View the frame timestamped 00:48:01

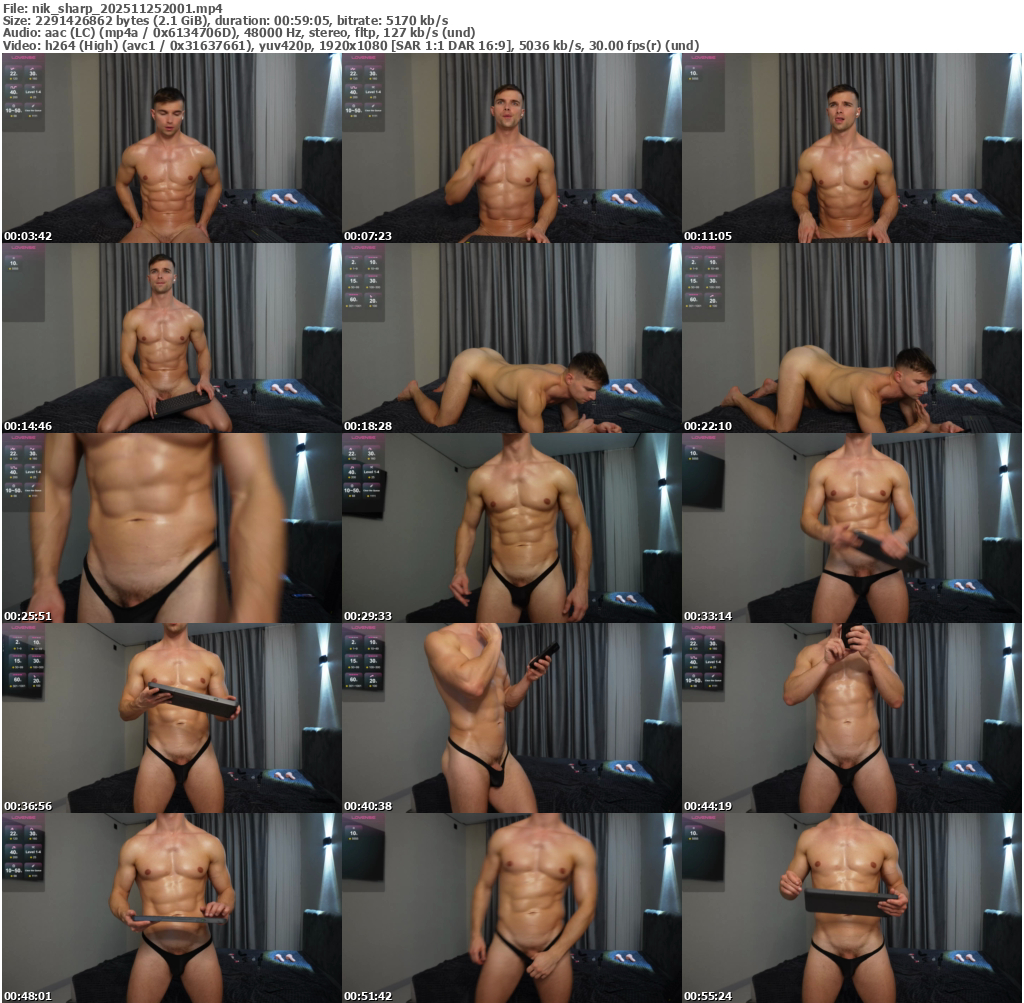tap(171, 908)
